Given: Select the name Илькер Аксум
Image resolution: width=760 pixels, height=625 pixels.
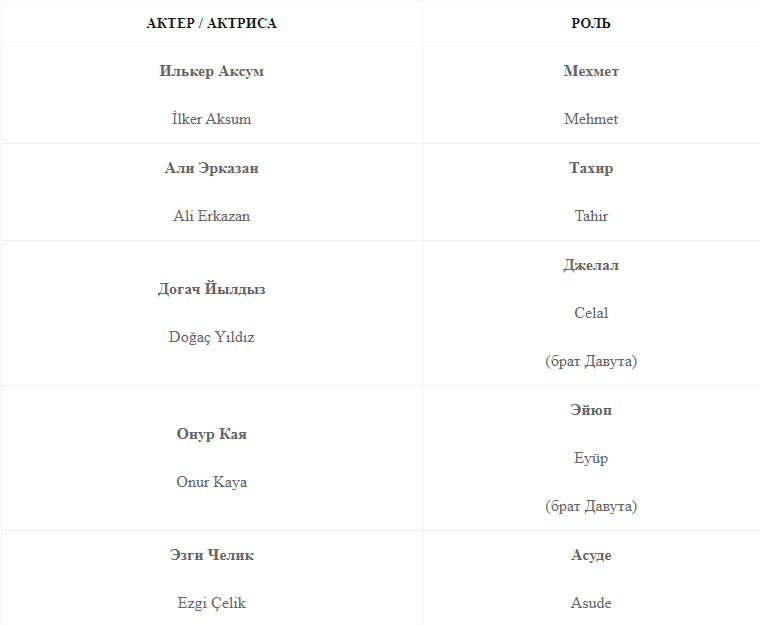Looking at the screenshot, I should (x=211, y=71).
